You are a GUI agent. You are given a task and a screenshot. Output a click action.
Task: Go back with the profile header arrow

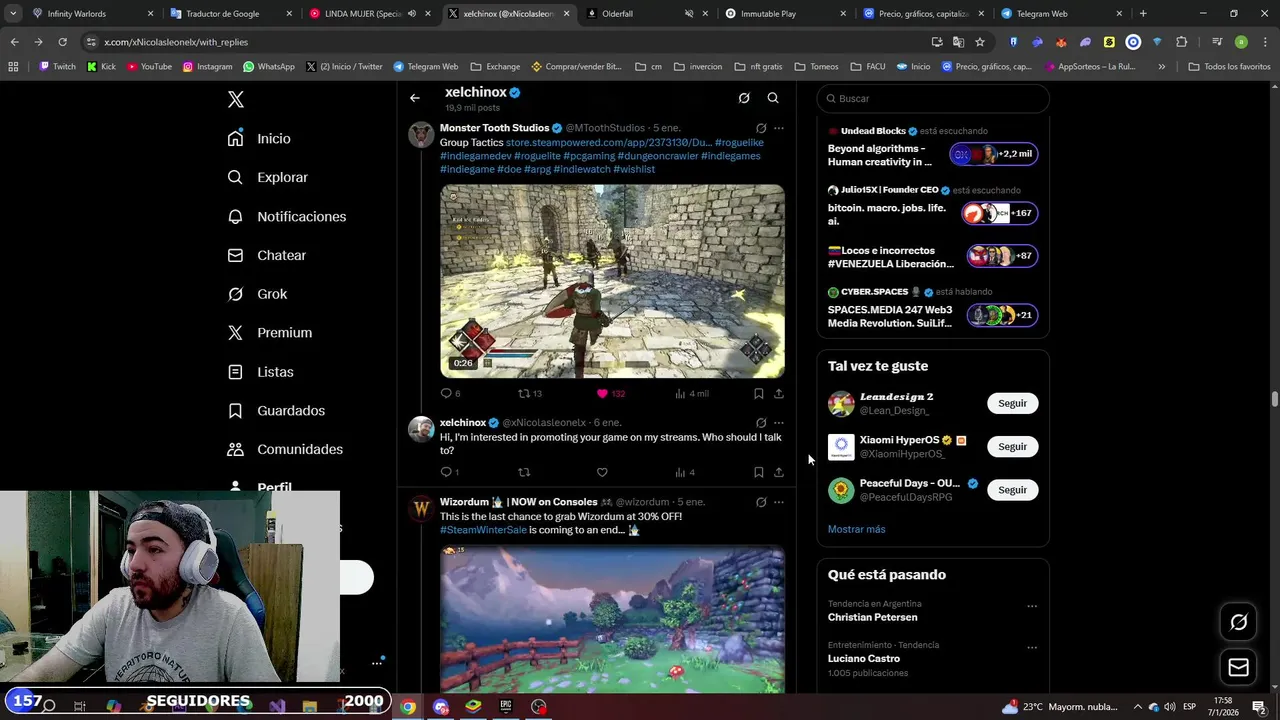(414, 98)
